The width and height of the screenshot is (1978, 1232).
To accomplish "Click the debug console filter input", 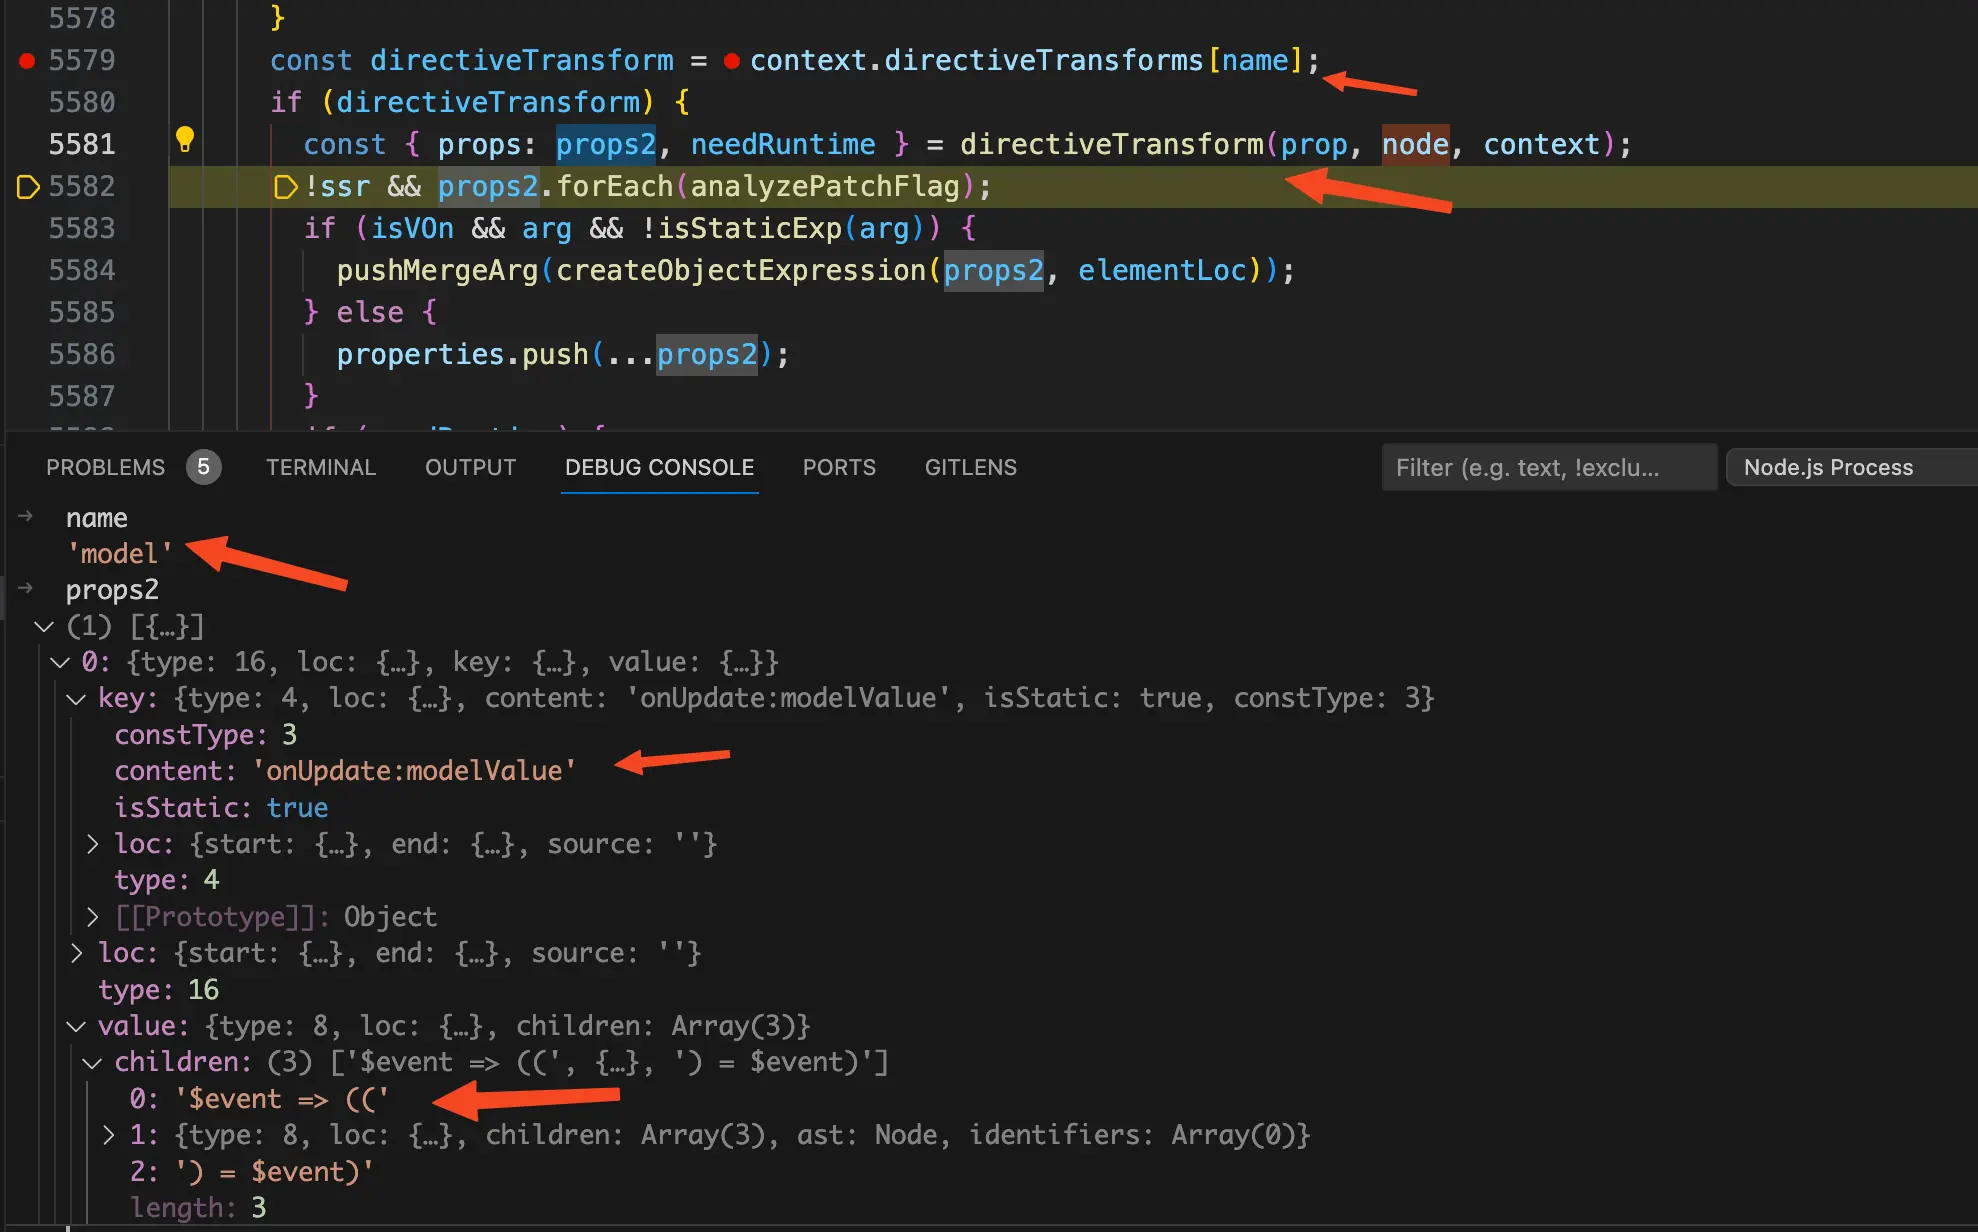I will pos(1548,467).
